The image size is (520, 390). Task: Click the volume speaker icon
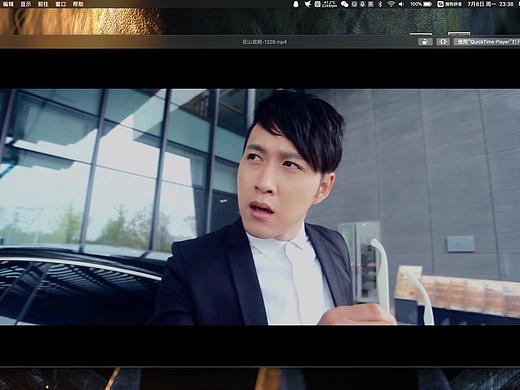click(x=401, y=4)
